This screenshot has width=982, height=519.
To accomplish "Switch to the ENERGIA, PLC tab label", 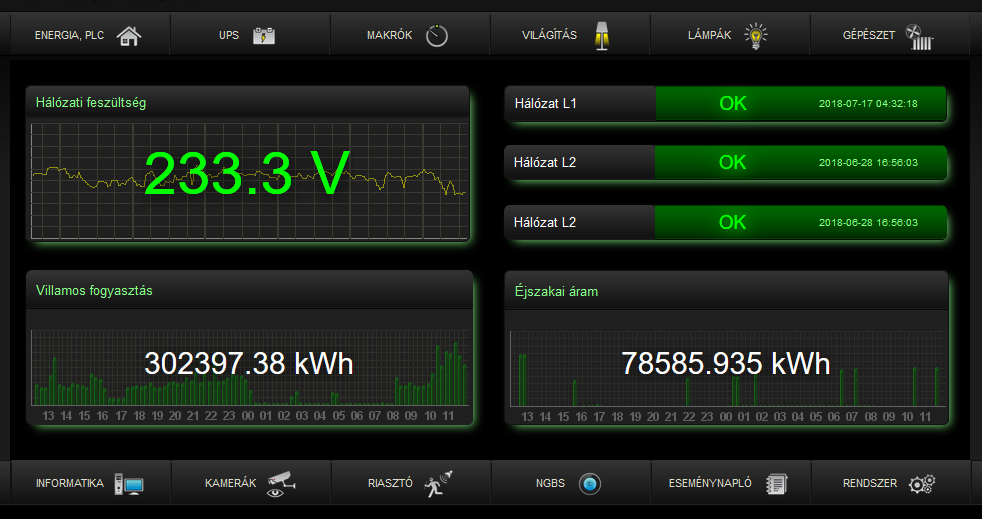I will (x=69, y=37).
